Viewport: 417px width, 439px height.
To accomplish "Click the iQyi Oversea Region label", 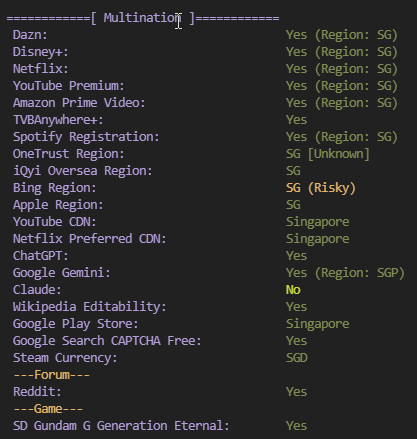I will tap(83, 171).
